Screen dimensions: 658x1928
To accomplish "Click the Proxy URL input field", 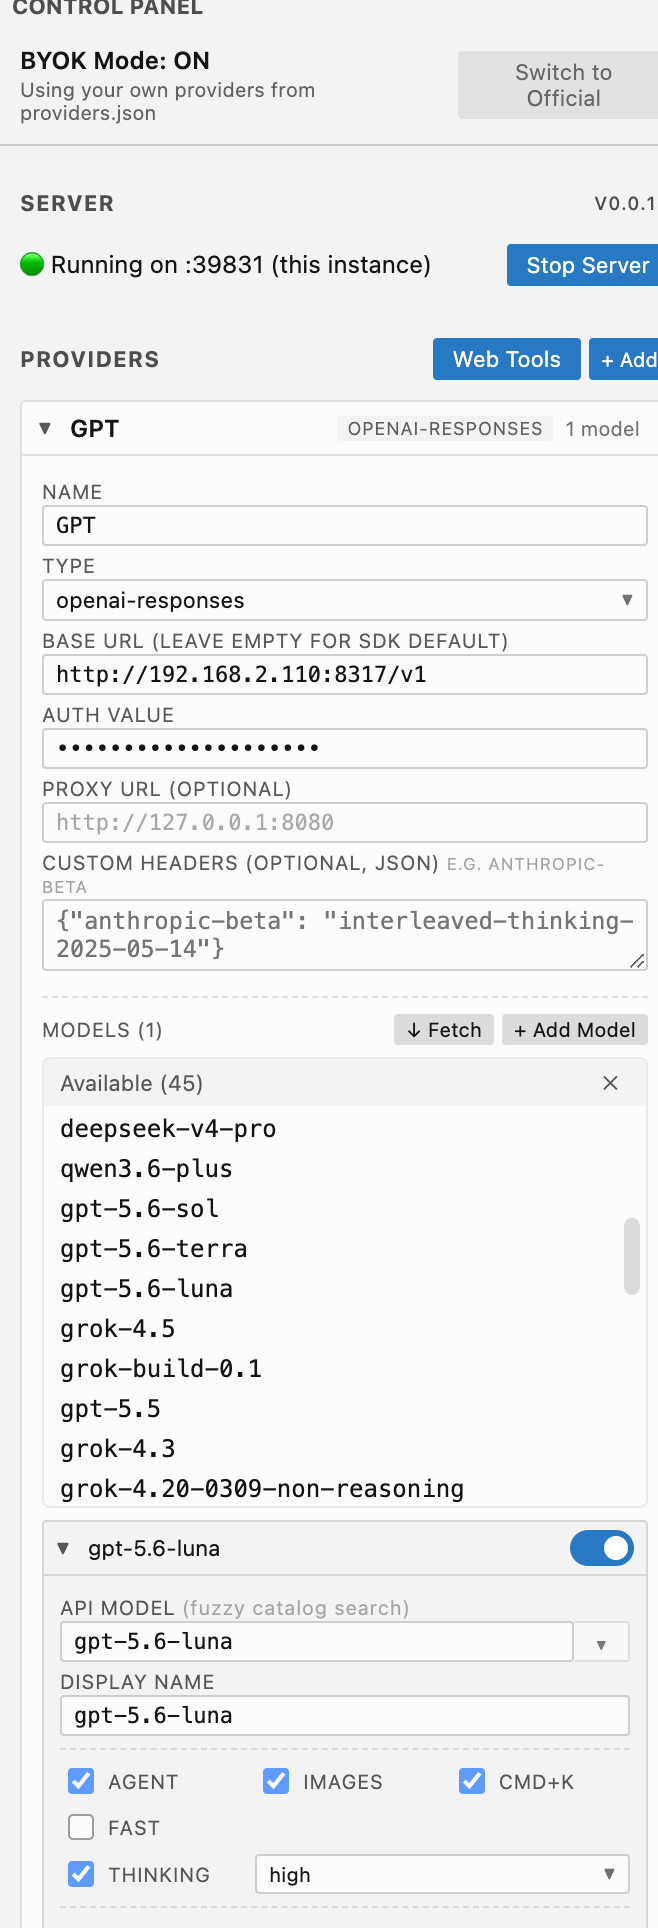I will coord(345,822).
